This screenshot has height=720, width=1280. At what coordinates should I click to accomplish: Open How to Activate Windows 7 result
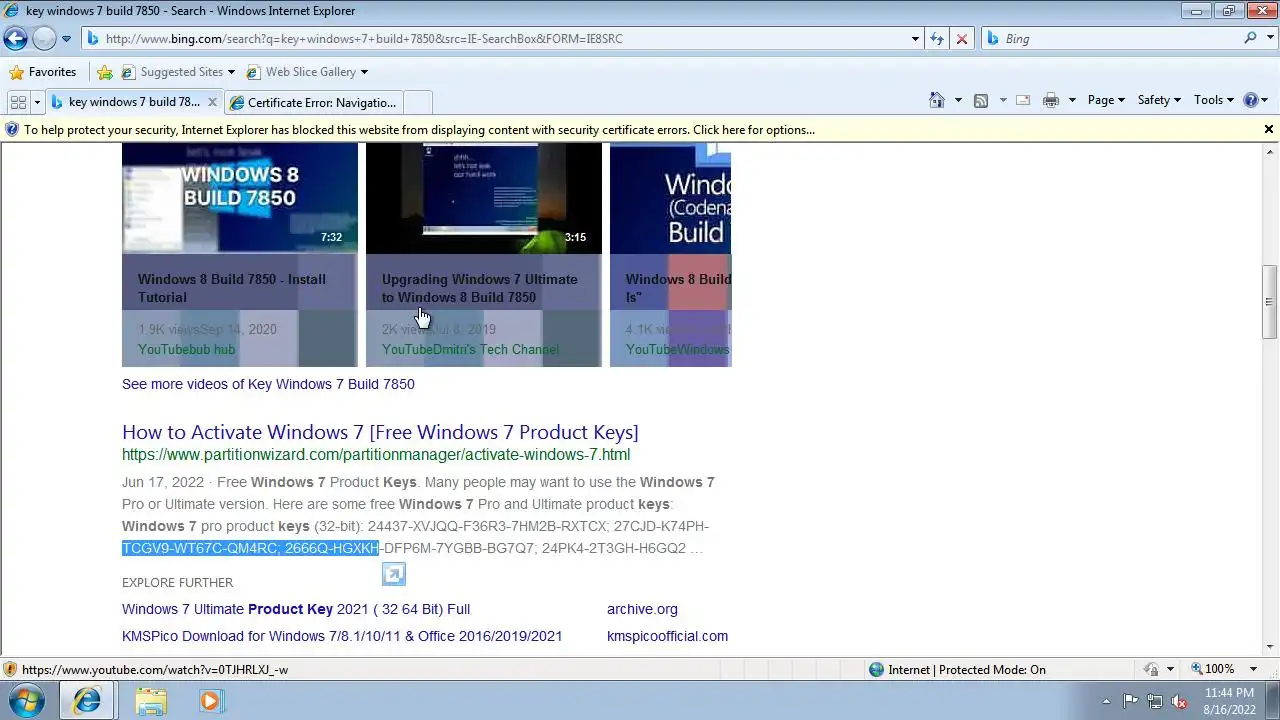pyautogui.click(x=380, y=432)
